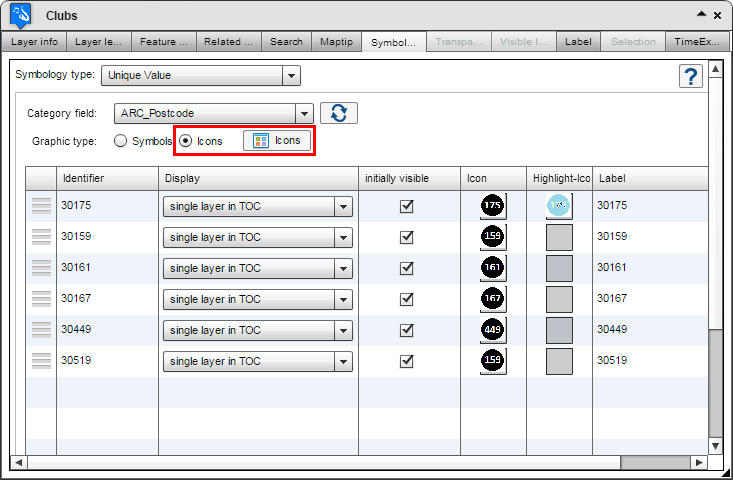The width and height of the screenshot is (733, 480).
Task: Uncheck initially visible for 30161
Action: [x=407, y=268]
